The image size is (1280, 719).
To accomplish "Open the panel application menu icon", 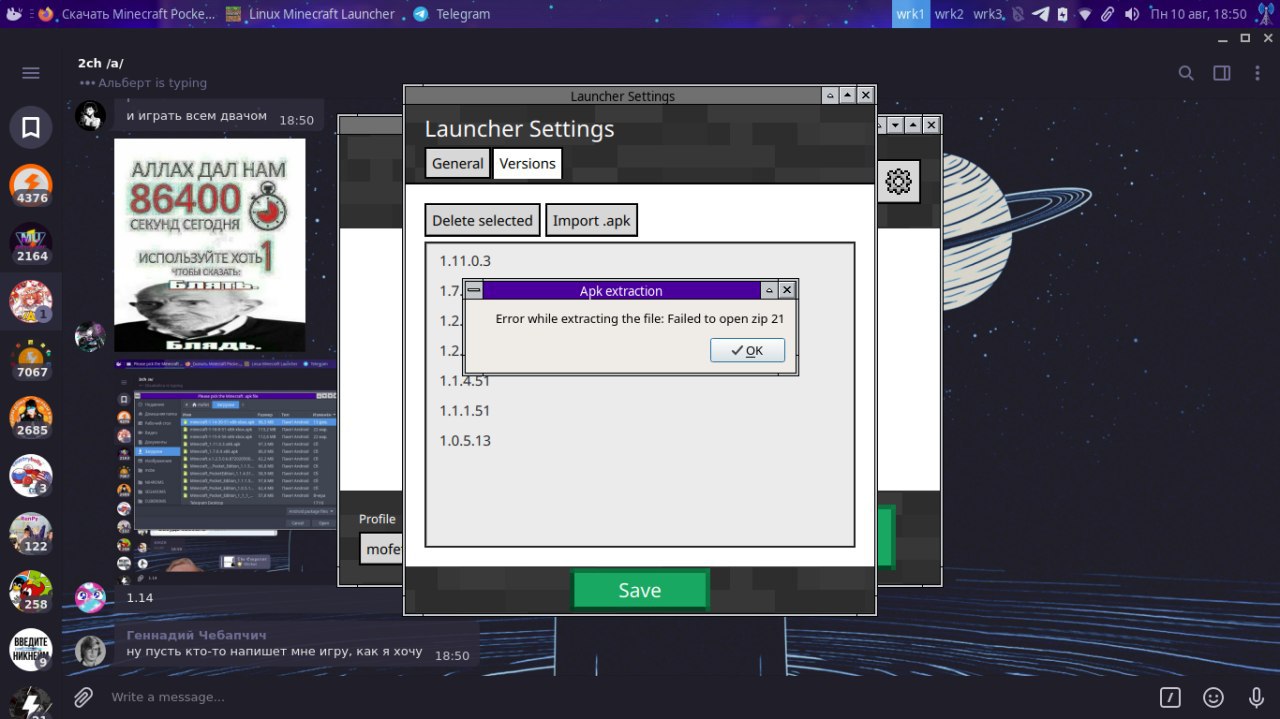I will click(x=14, y=14).
